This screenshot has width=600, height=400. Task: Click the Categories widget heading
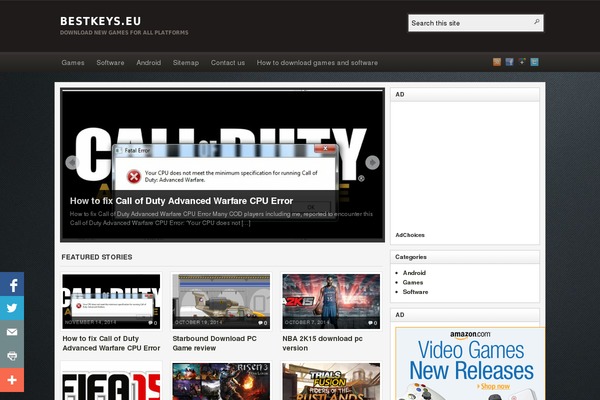tap(411, 257)
